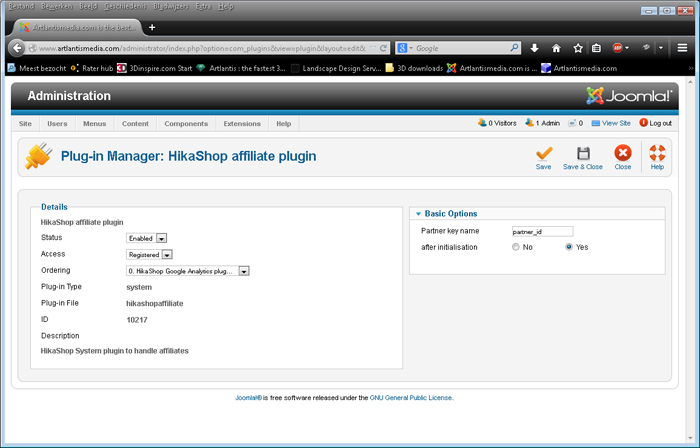Screen dimensions: 700x448
Task: Open the Components menu
Action: pyautogui.click(x=186, y=124)
